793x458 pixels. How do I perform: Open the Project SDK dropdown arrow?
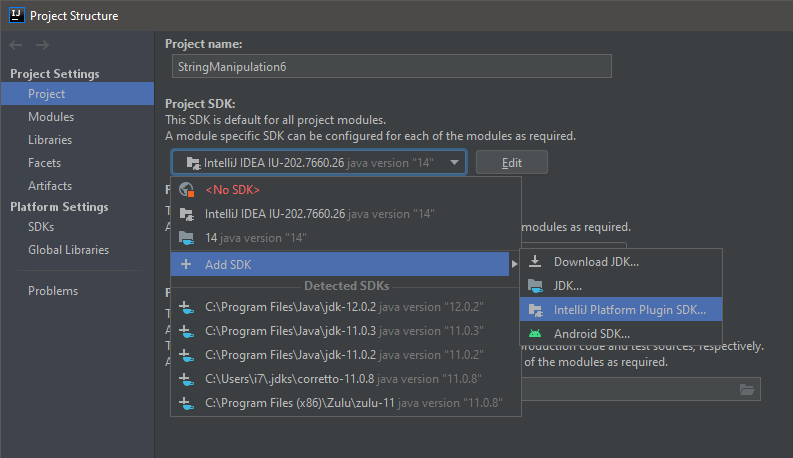[454, 163]
